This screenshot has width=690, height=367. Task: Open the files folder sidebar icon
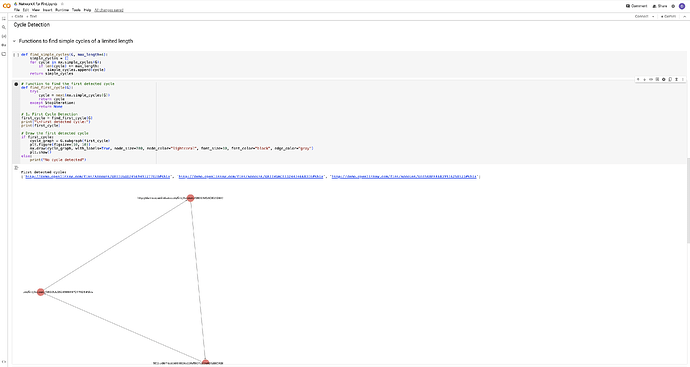(4, 54)
